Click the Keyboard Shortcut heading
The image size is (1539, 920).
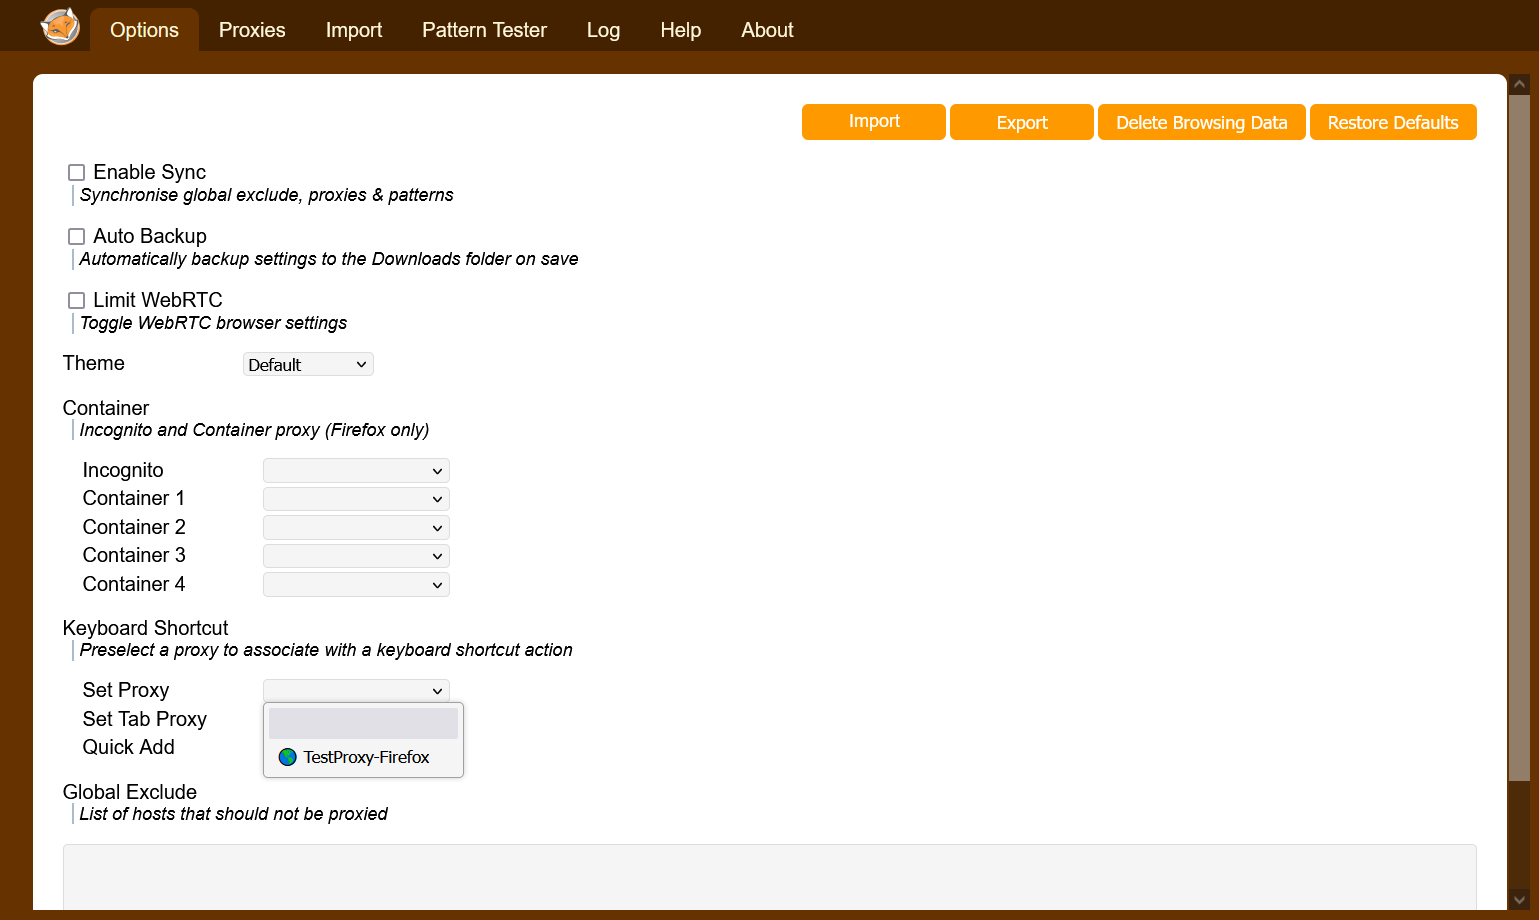[x=146, y=628]
